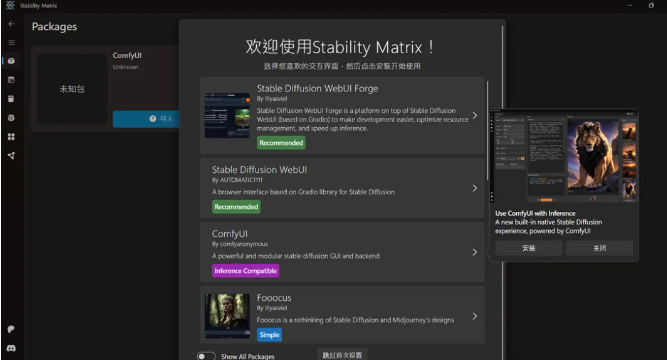Click the 关闭 close button in popup

(599, 248)
